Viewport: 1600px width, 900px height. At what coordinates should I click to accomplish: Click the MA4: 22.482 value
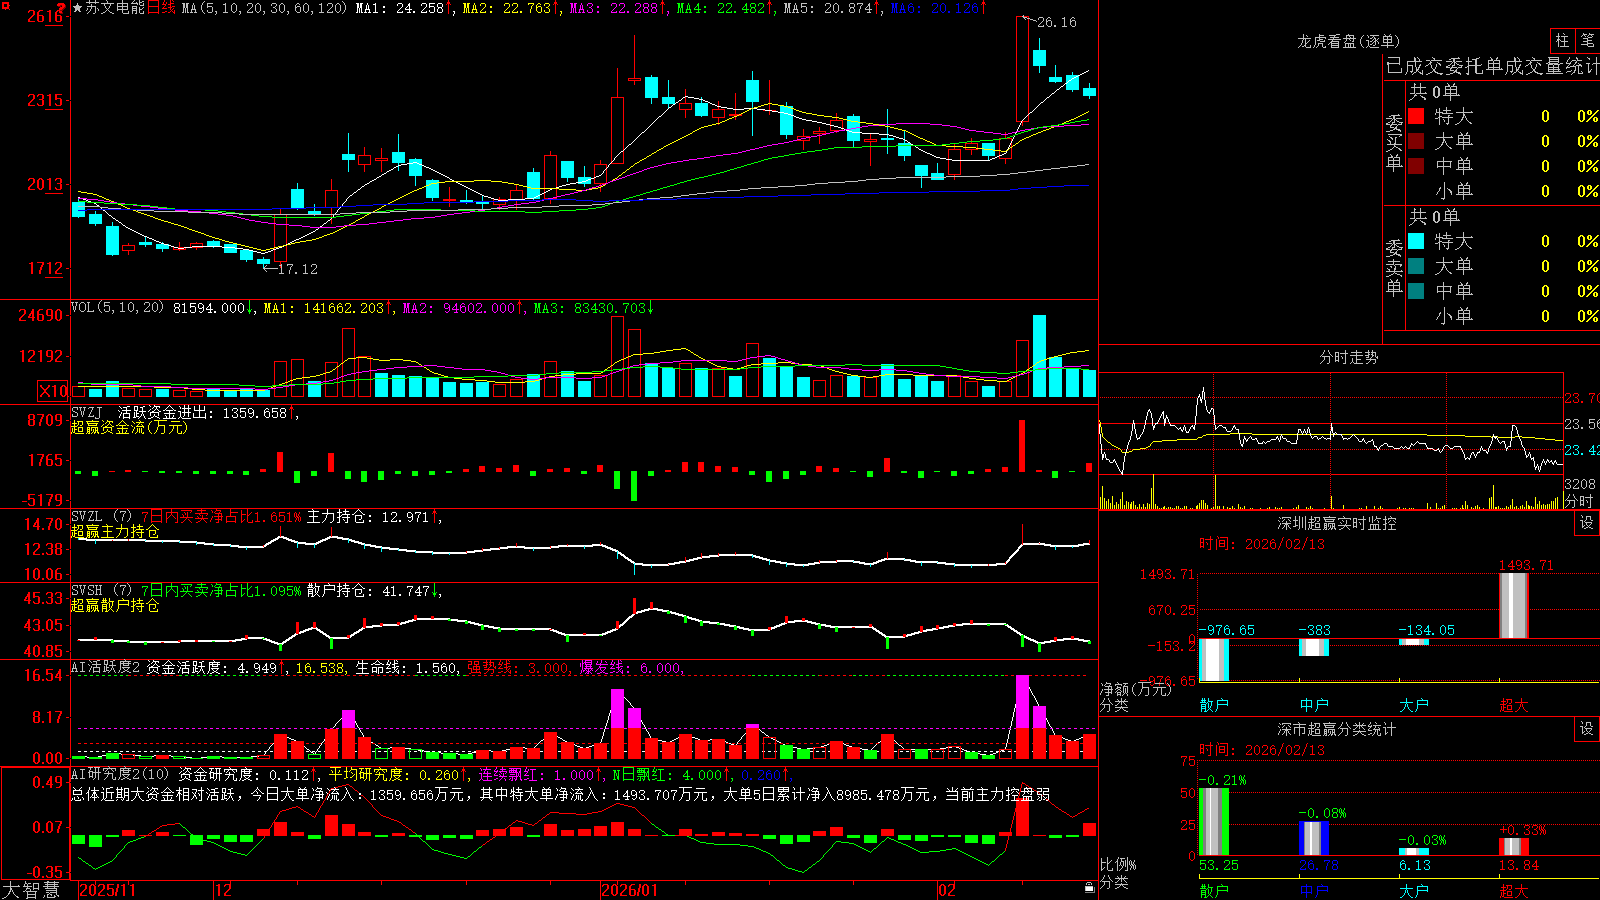pyautogui.click(x=725, y=8)
